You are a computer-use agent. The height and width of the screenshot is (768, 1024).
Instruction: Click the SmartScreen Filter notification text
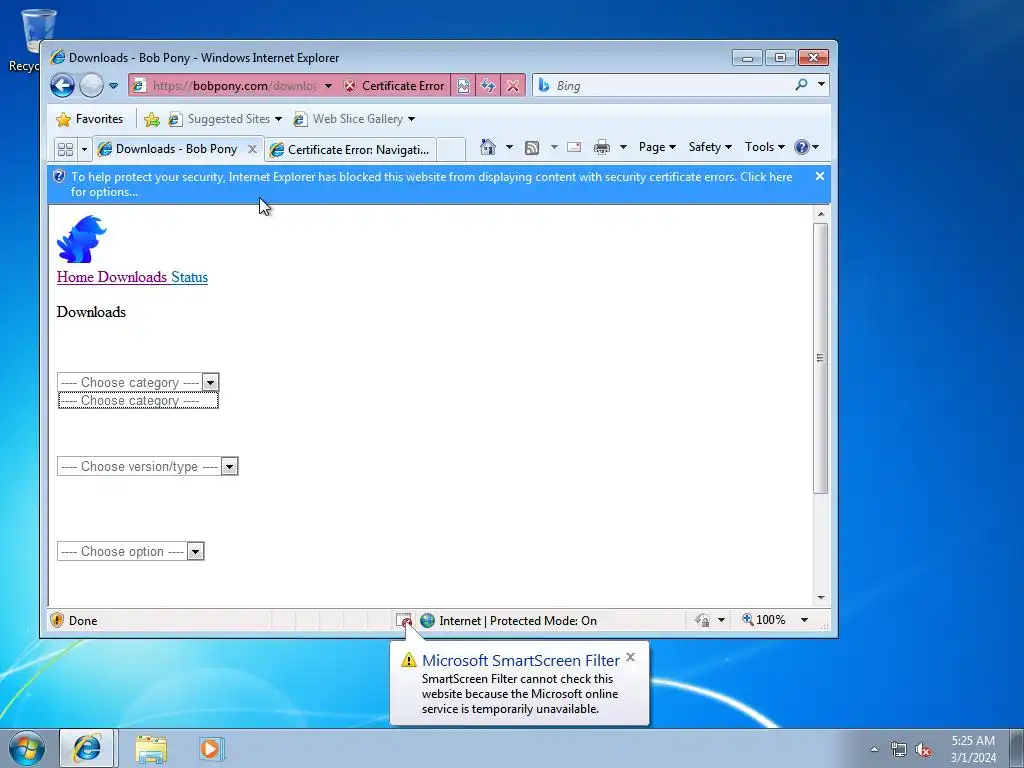pyautogui.click(x=520, y=694)
